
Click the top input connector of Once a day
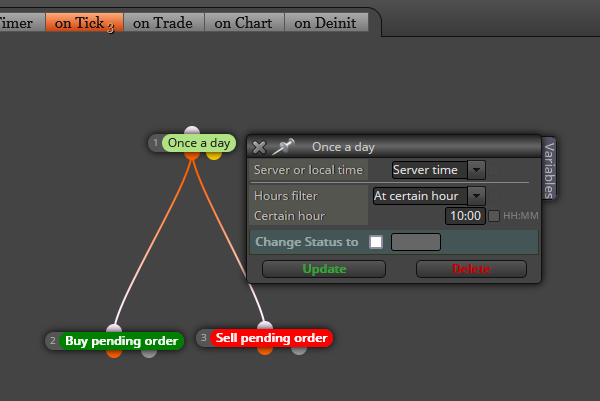(192, 130)
